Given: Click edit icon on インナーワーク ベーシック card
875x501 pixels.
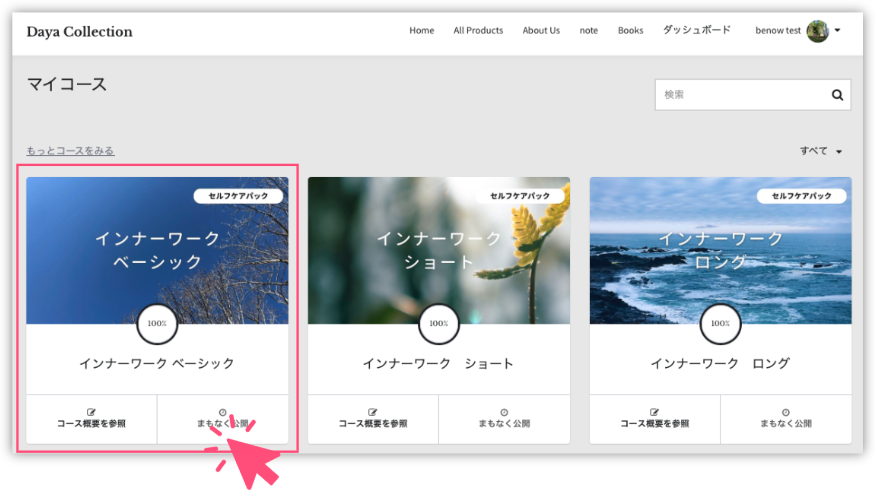Looking at the screenshot, I should click(x=92, y=412).
